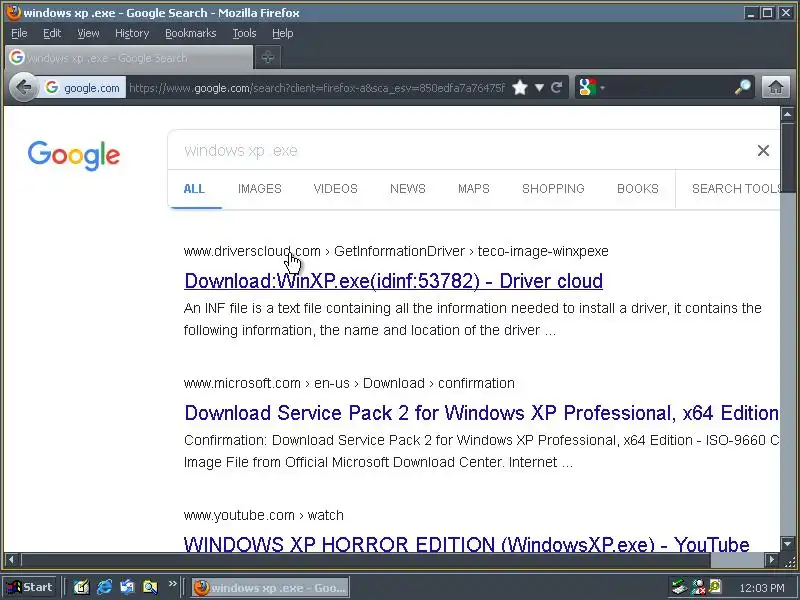Click the horizontal scrollbar left arrow
Image resolution: width=800 pixels, height=600 pixels.
(11, 560)
